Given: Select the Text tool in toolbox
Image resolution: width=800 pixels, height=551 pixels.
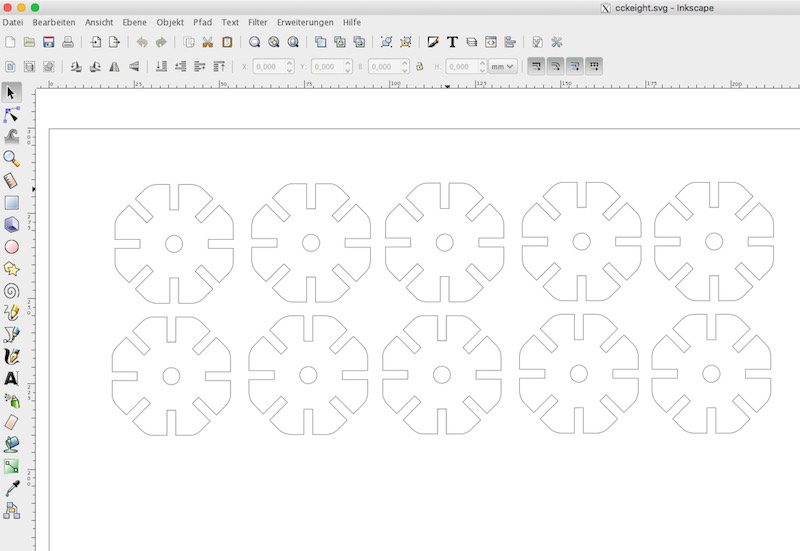Looking at the screenshot, I should [x=11, y=378].
